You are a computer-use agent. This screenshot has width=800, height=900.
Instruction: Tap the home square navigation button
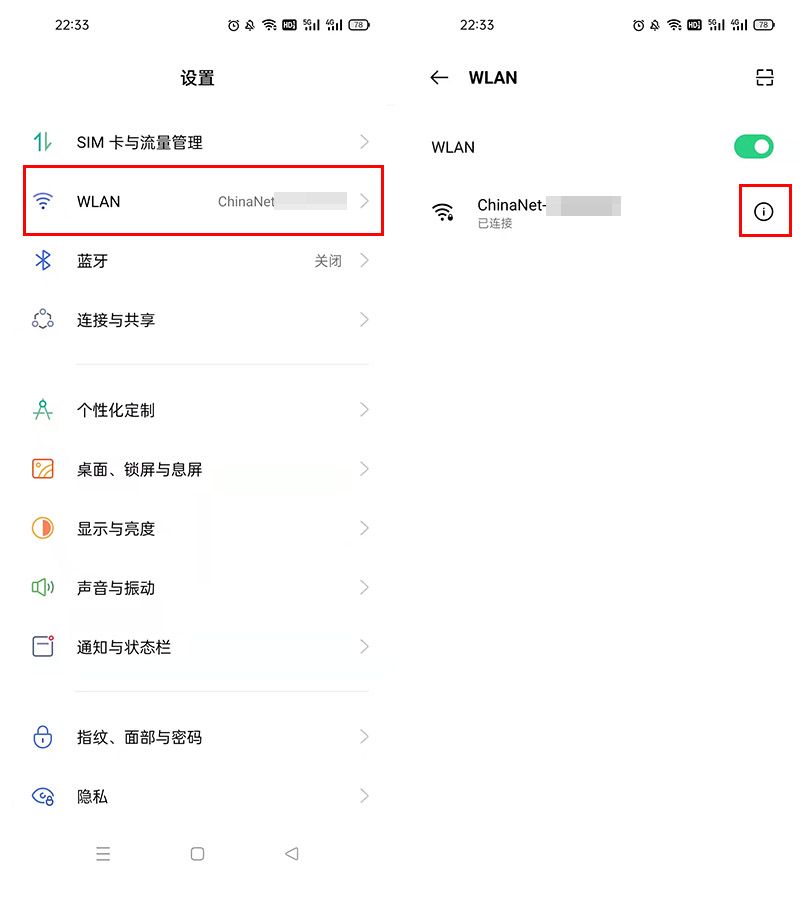(197, 854)
